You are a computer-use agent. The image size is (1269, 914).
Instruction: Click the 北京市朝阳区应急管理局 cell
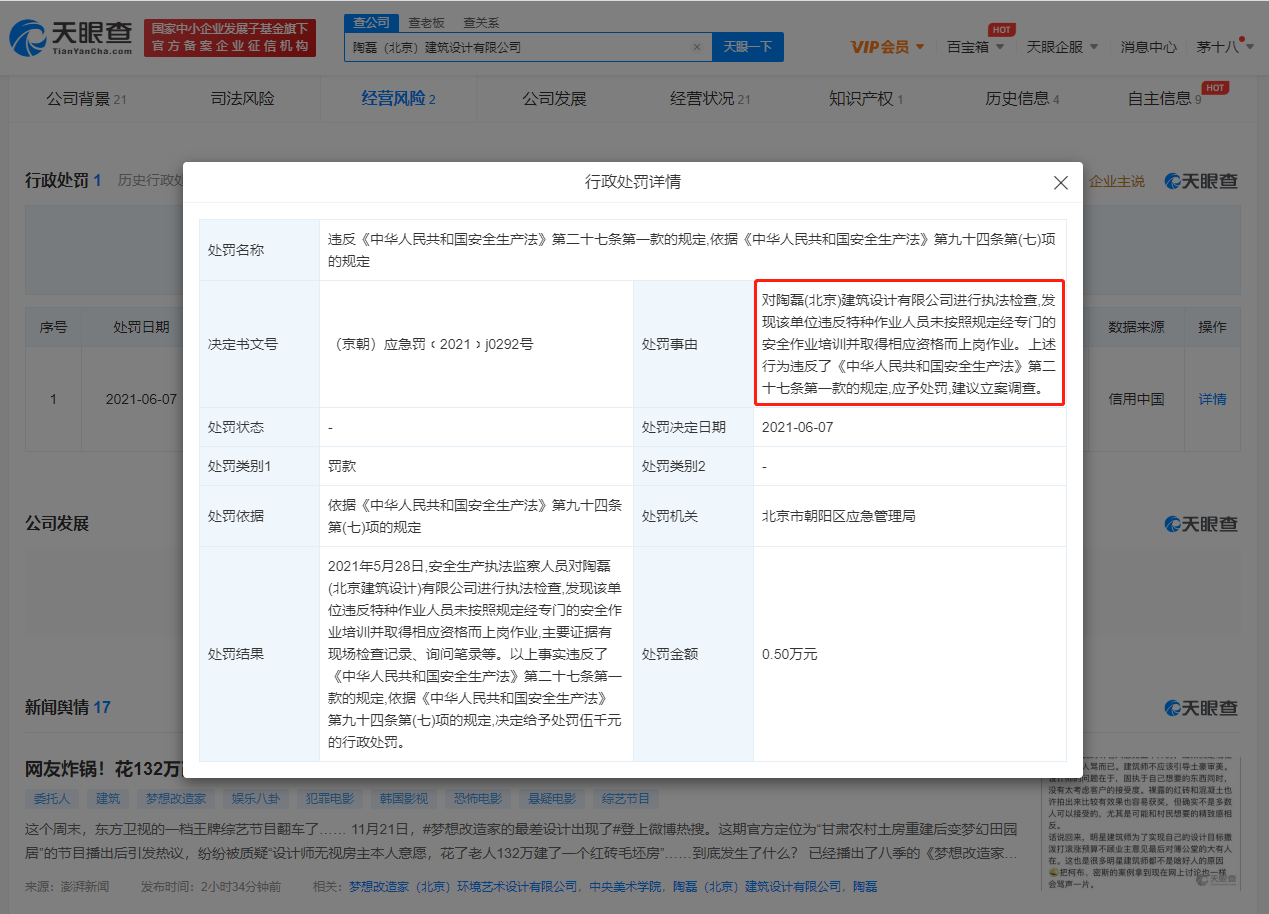point(910,516)
